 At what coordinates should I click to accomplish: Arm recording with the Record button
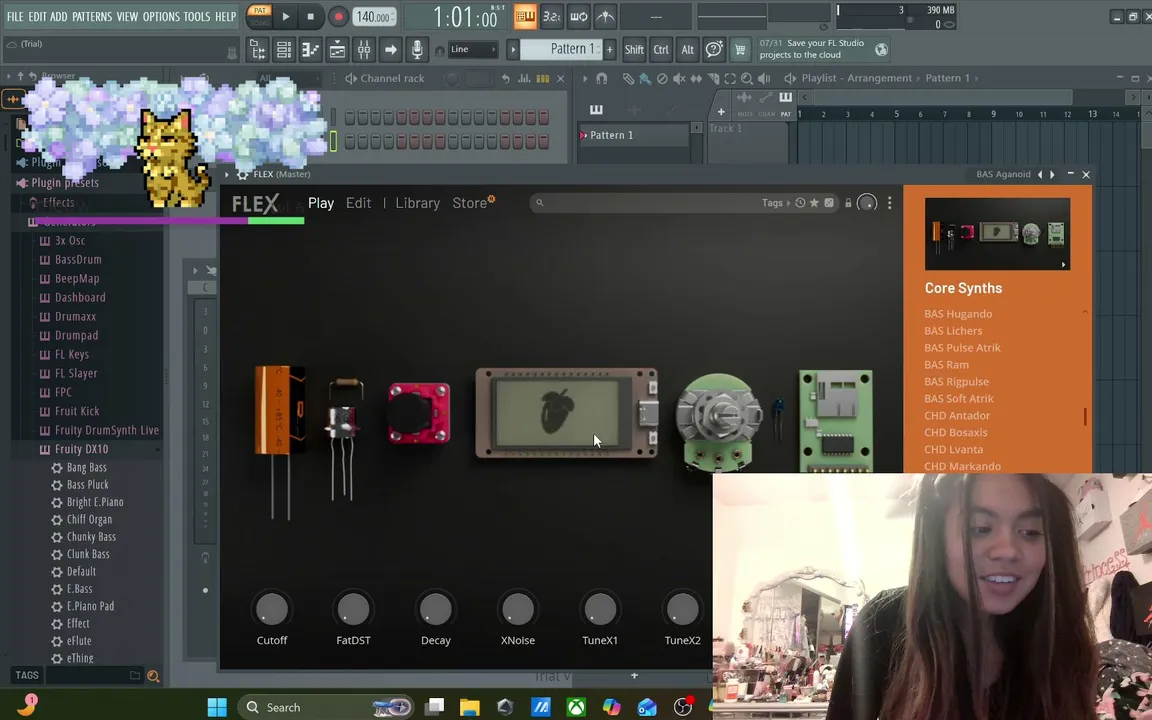click(x=338, y=16)
